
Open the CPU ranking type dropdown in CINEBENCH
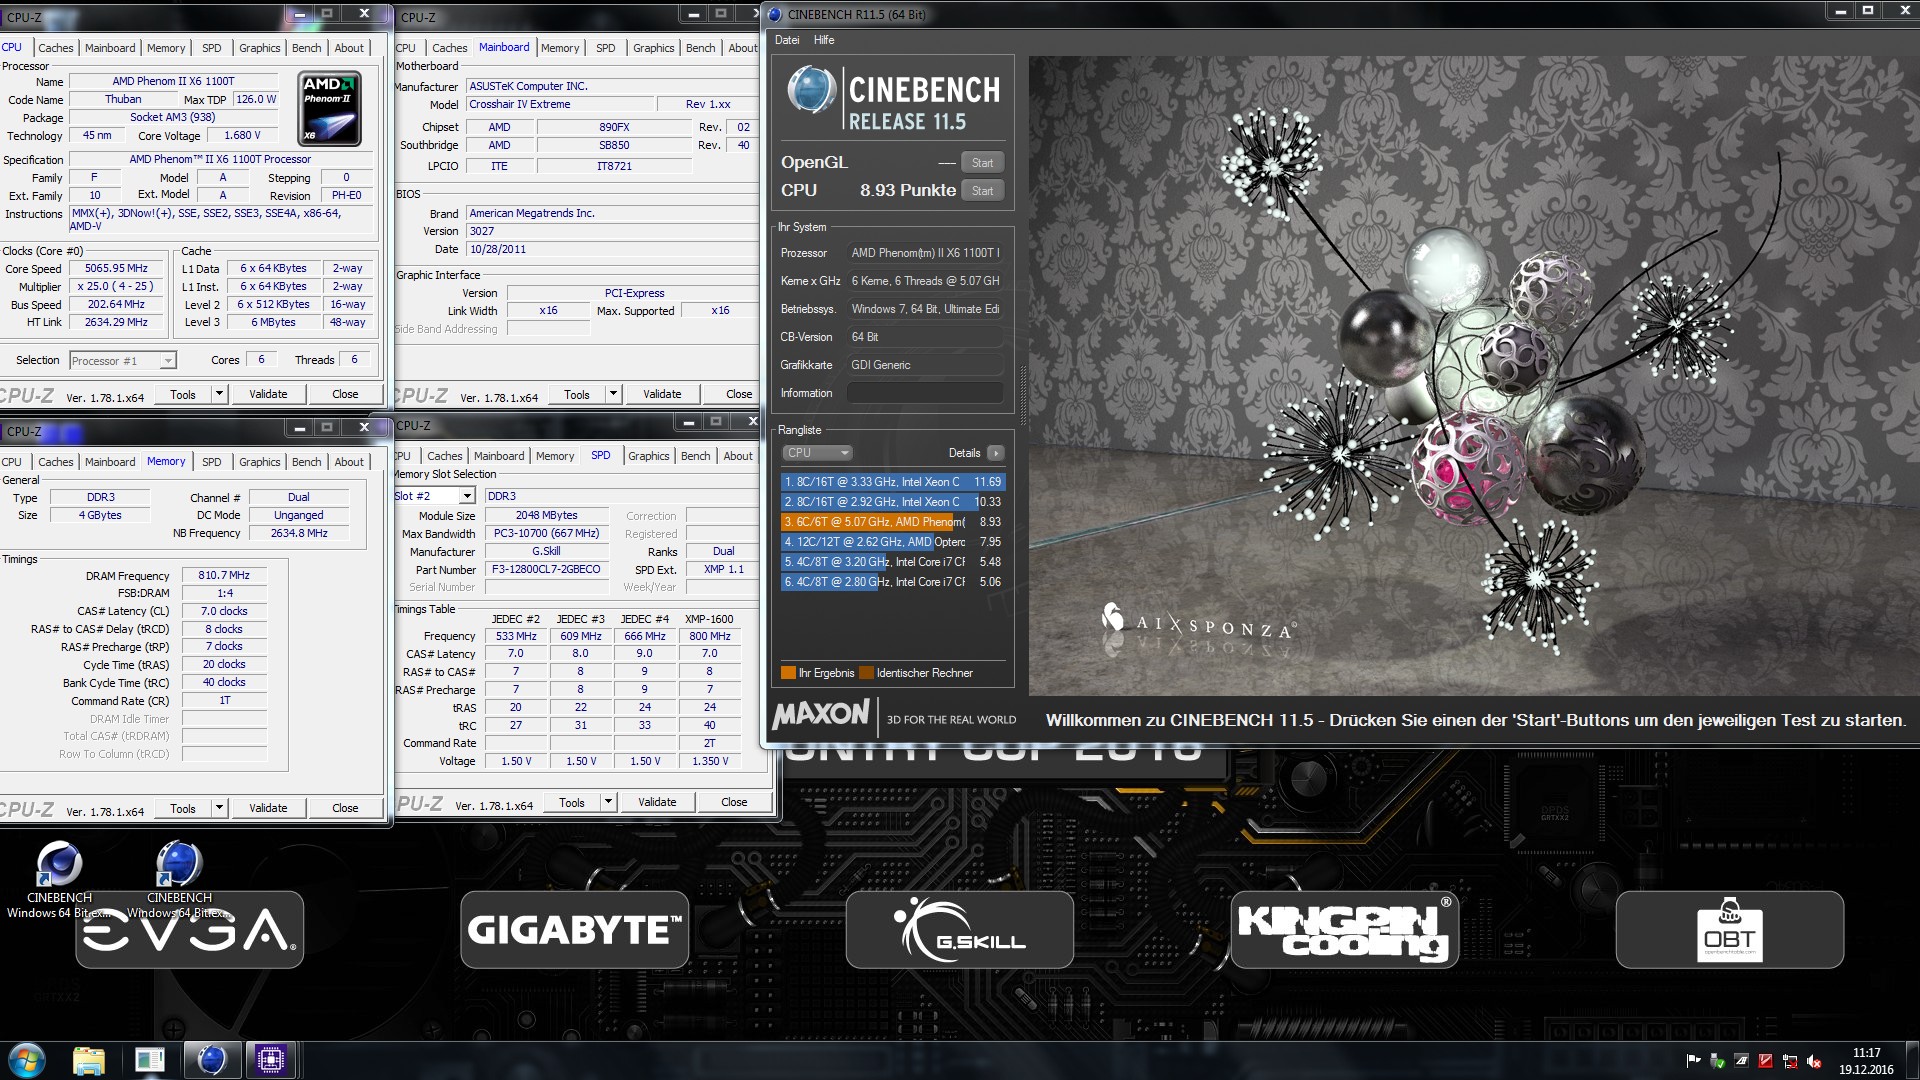pos(817,453)
